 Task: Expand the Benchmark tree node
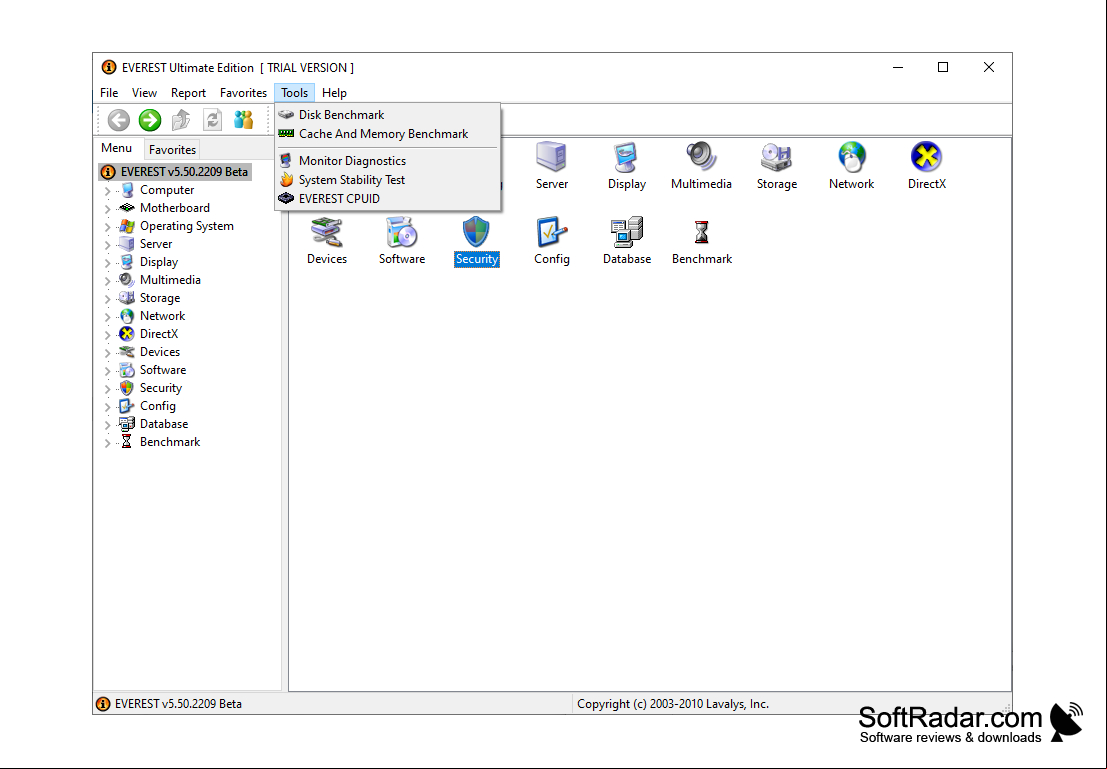107,443
